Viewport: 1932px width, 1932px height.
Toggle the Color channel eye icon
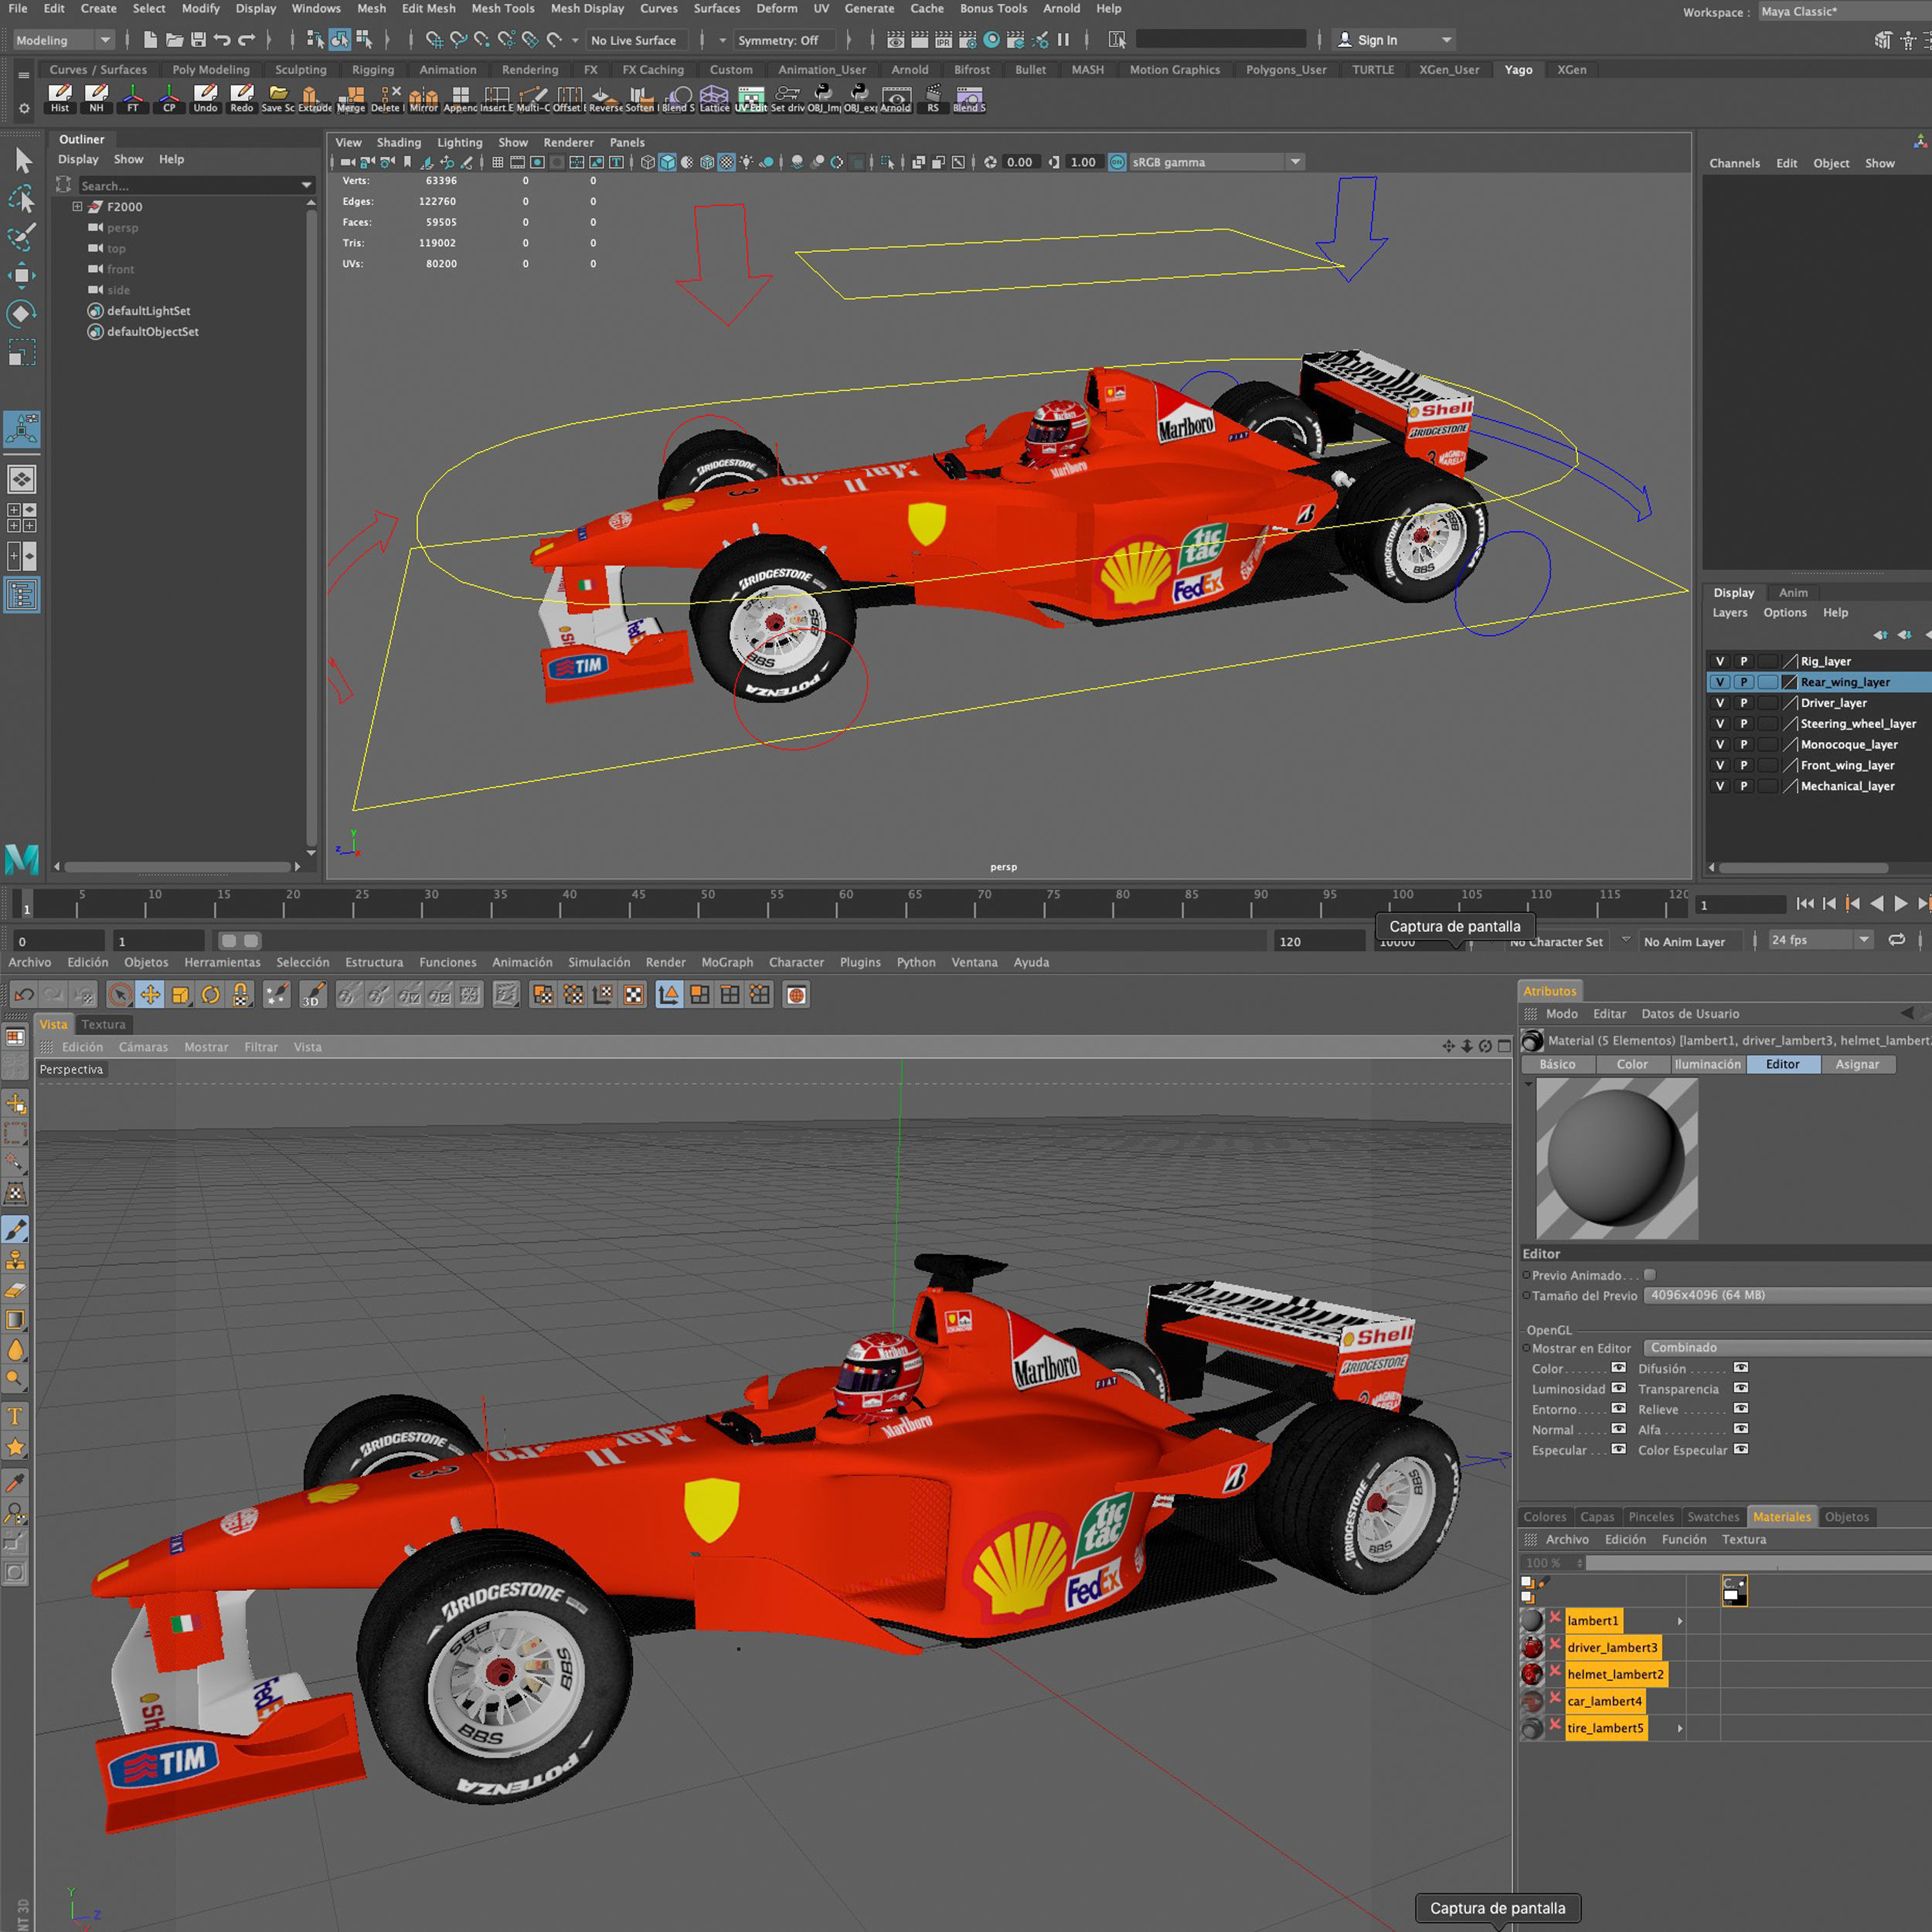(x=1619, y=1368)
